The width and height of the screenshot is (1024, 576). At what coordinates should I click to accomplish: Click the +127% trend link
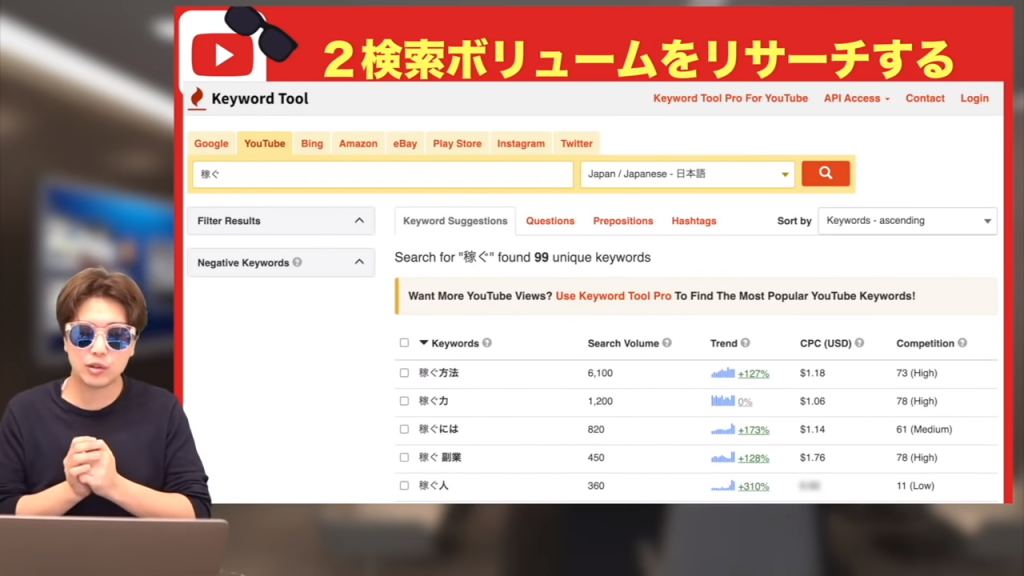[753, 374]
